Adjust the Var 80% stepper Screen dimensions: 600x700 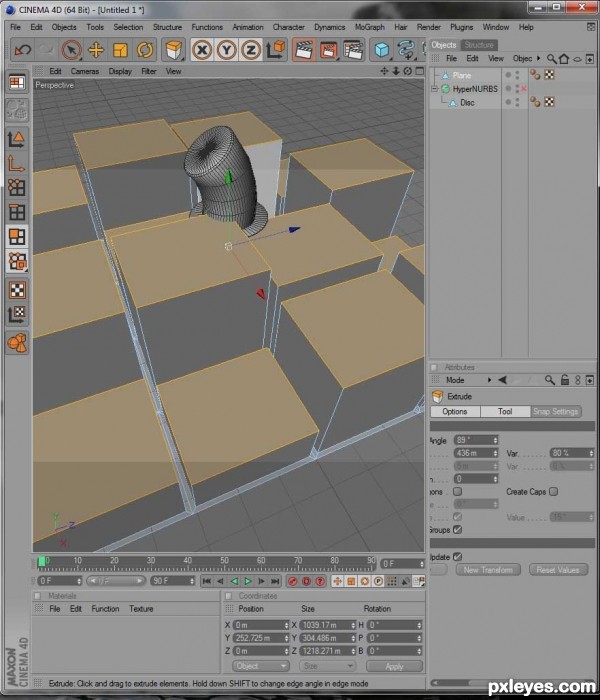(591, 453)
